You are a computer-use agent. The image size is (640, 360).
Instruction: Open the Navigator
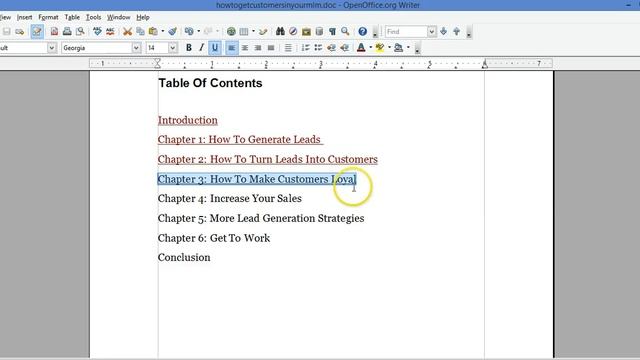pyautogui.click(x=293, y=31)
